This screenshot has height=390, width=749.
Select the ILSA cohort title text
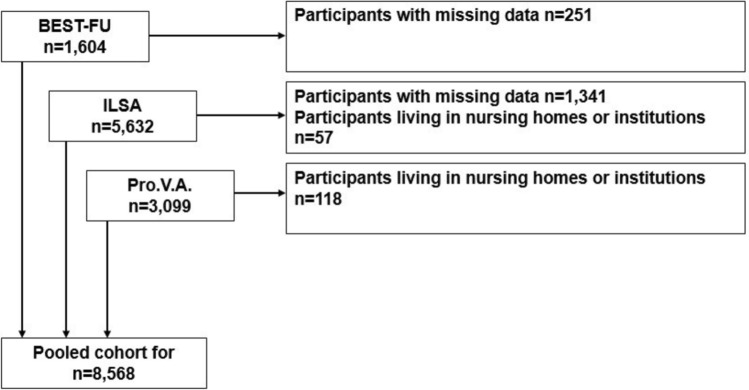tap(122, 105)
